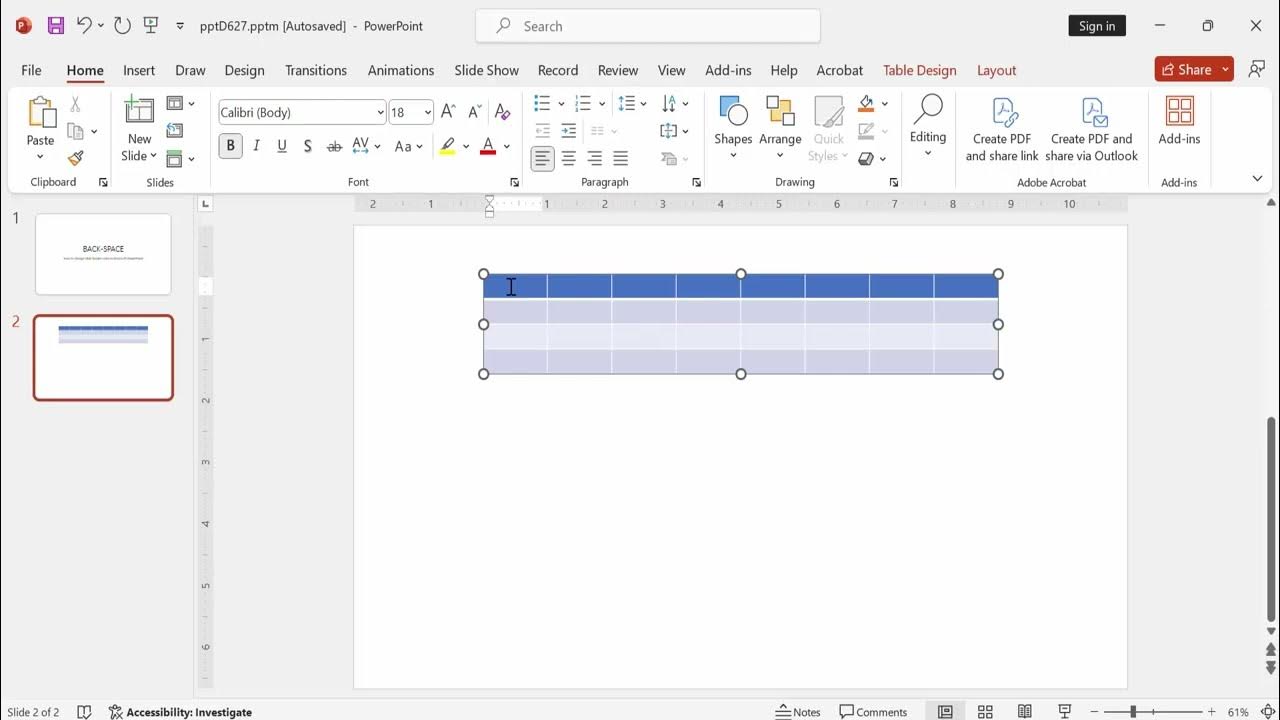Screen dimensions: 1280x720
Task: Undo the last action
Action: click(84, 26)
